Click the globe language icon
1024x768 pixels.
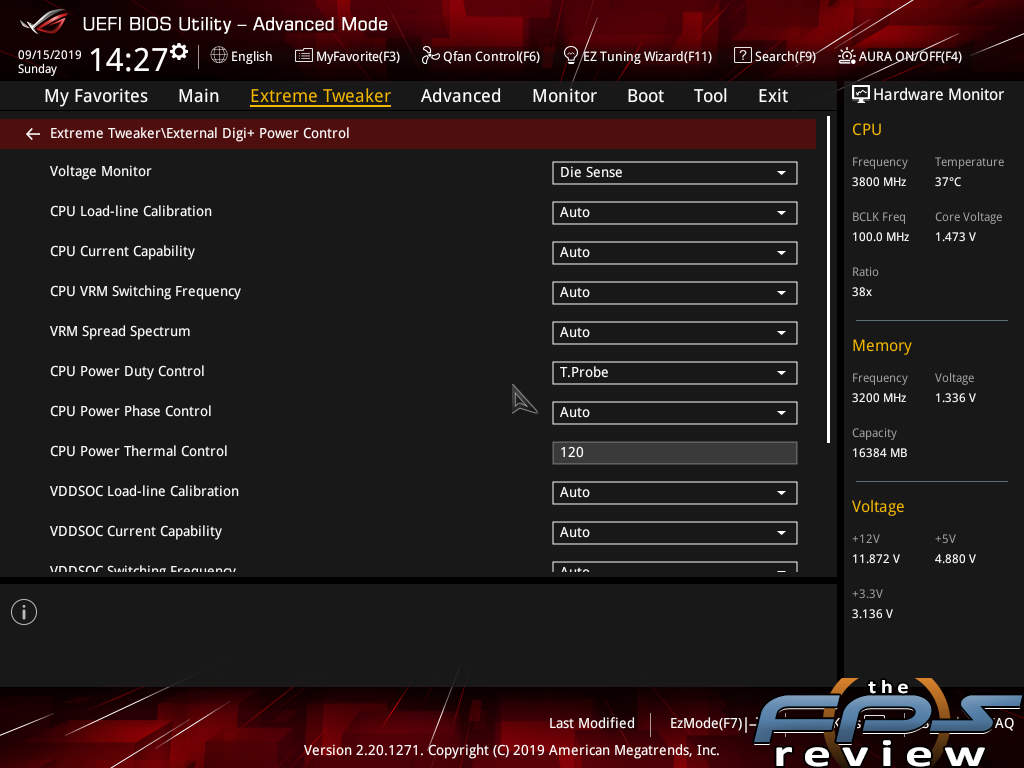point(219,56)
